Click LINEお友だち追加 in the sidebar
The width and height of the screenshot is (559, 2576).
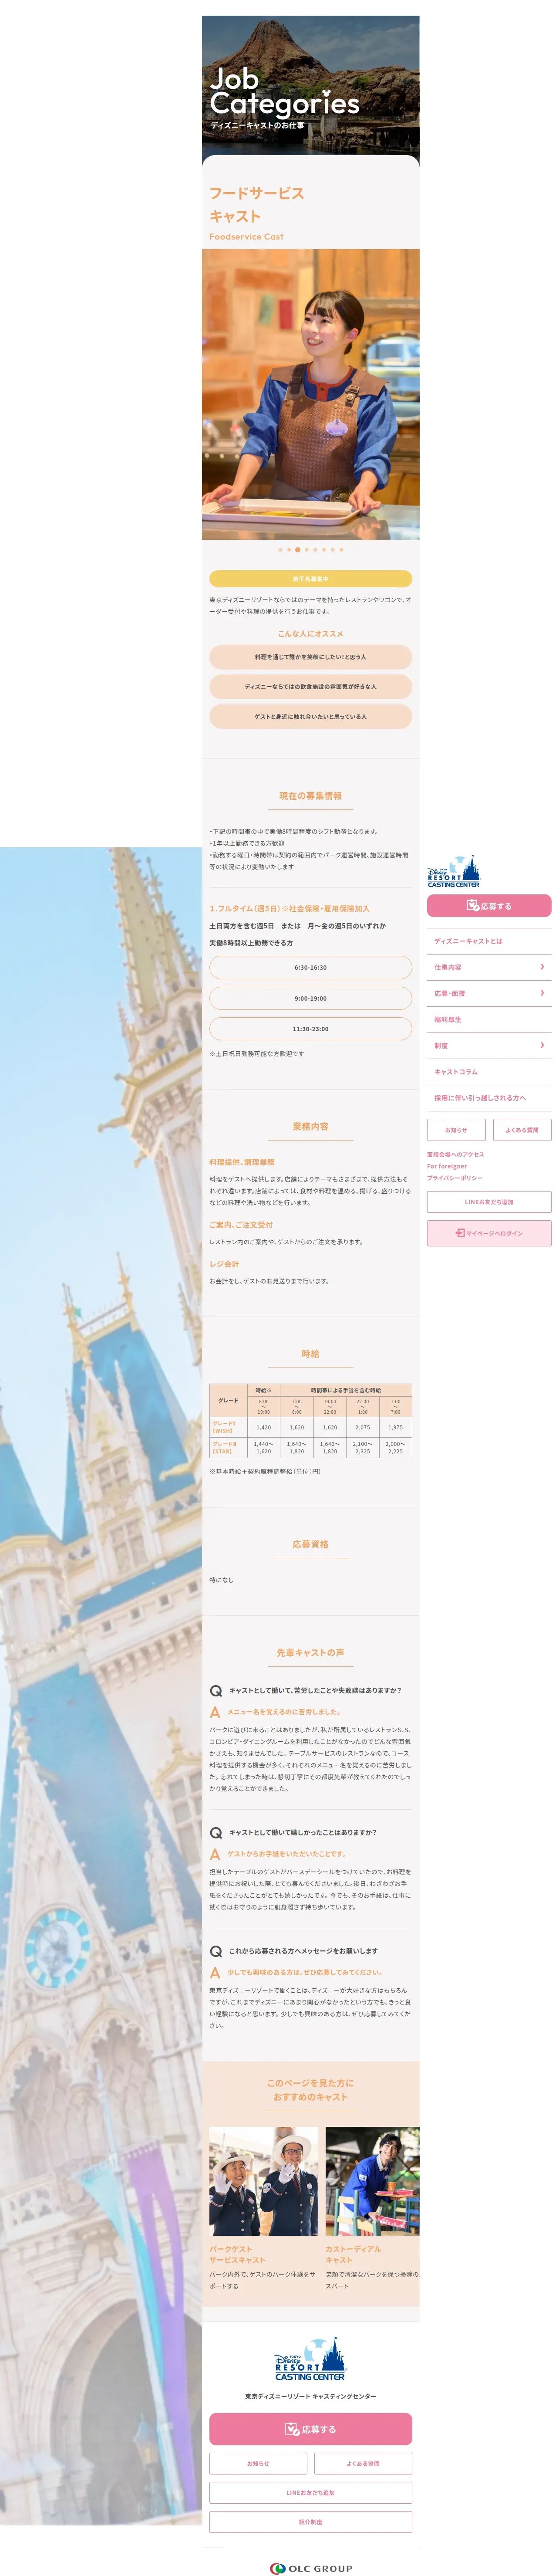[x=489, y=1202]
